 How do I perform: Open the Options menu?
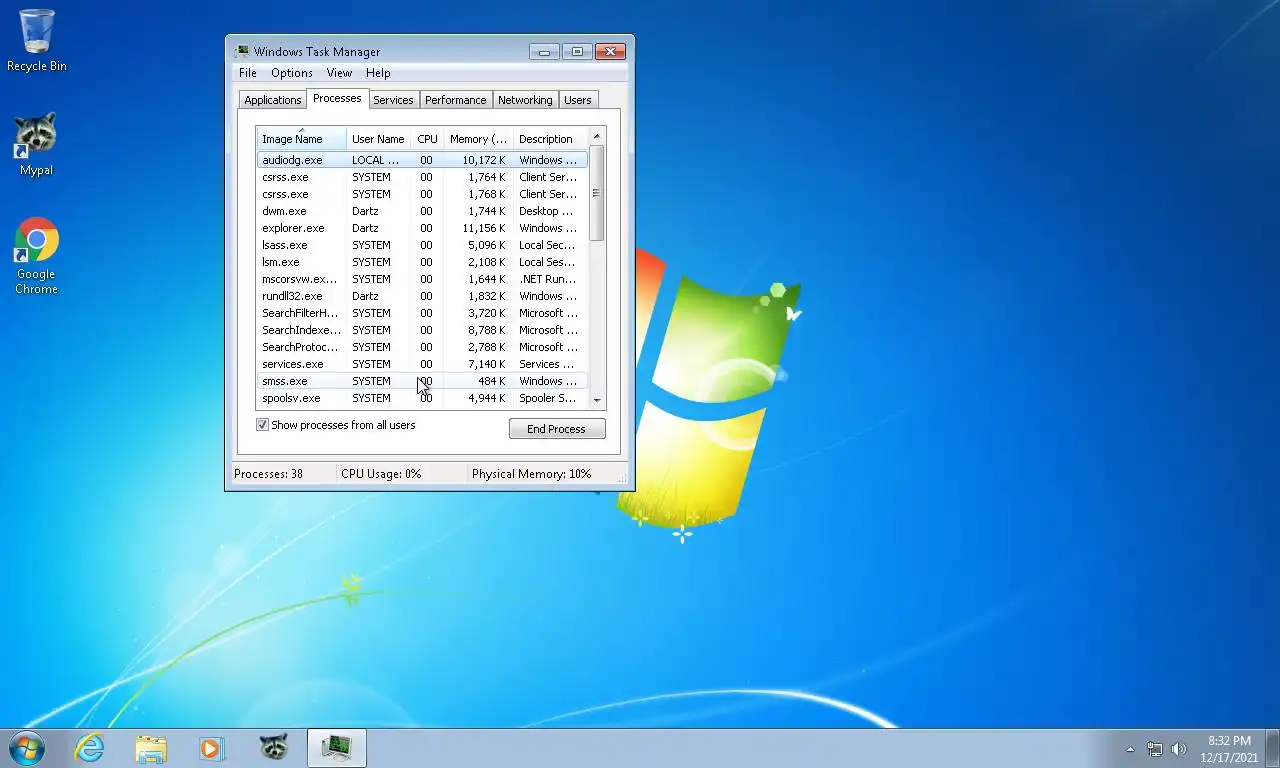(292, 73)
